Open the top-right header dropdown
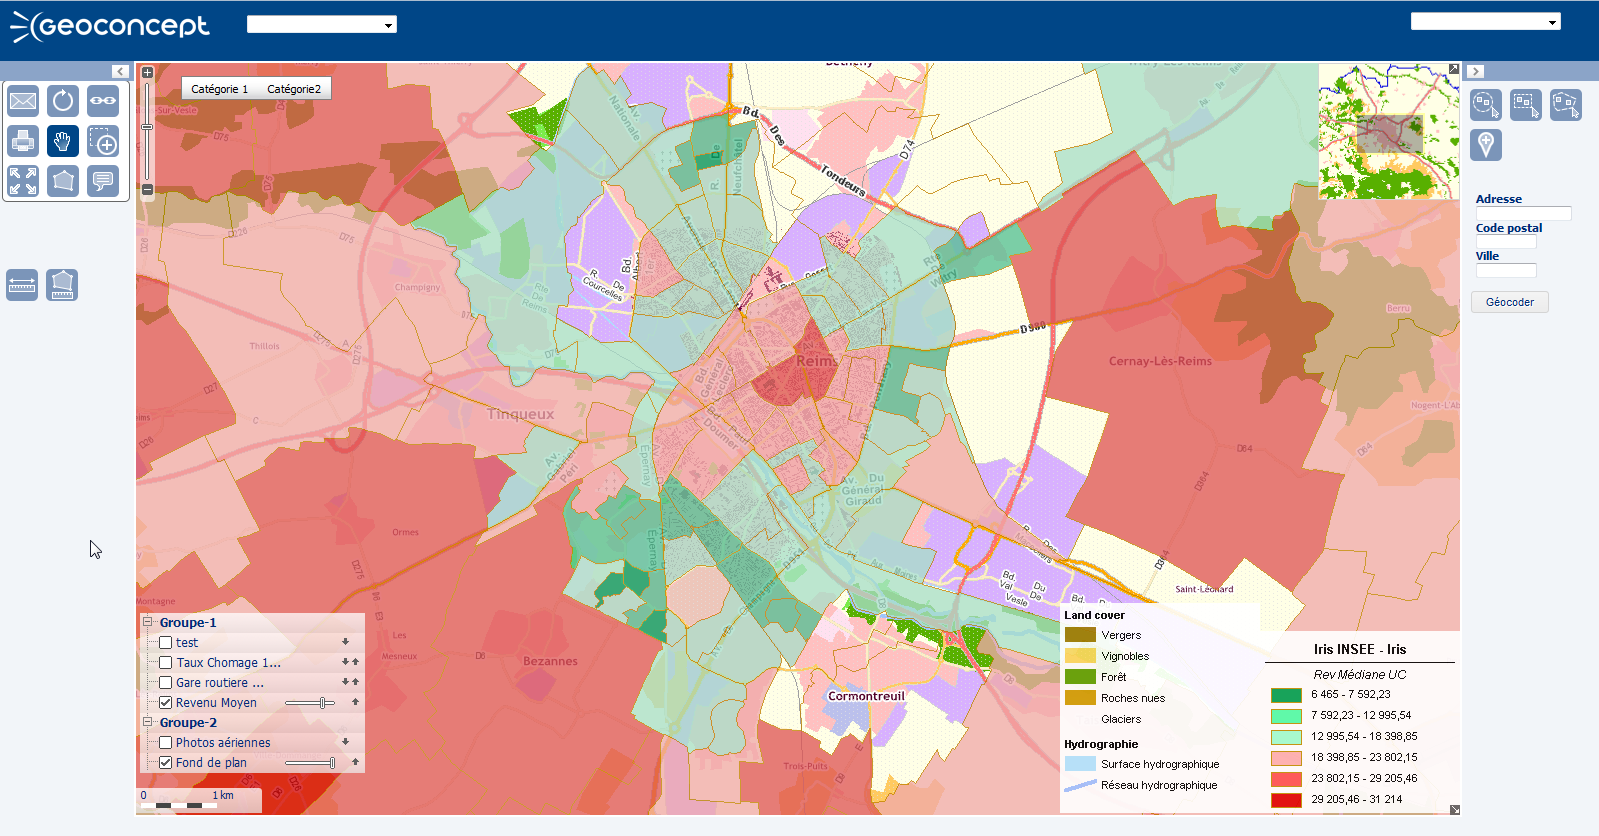 coord(1486,22)
